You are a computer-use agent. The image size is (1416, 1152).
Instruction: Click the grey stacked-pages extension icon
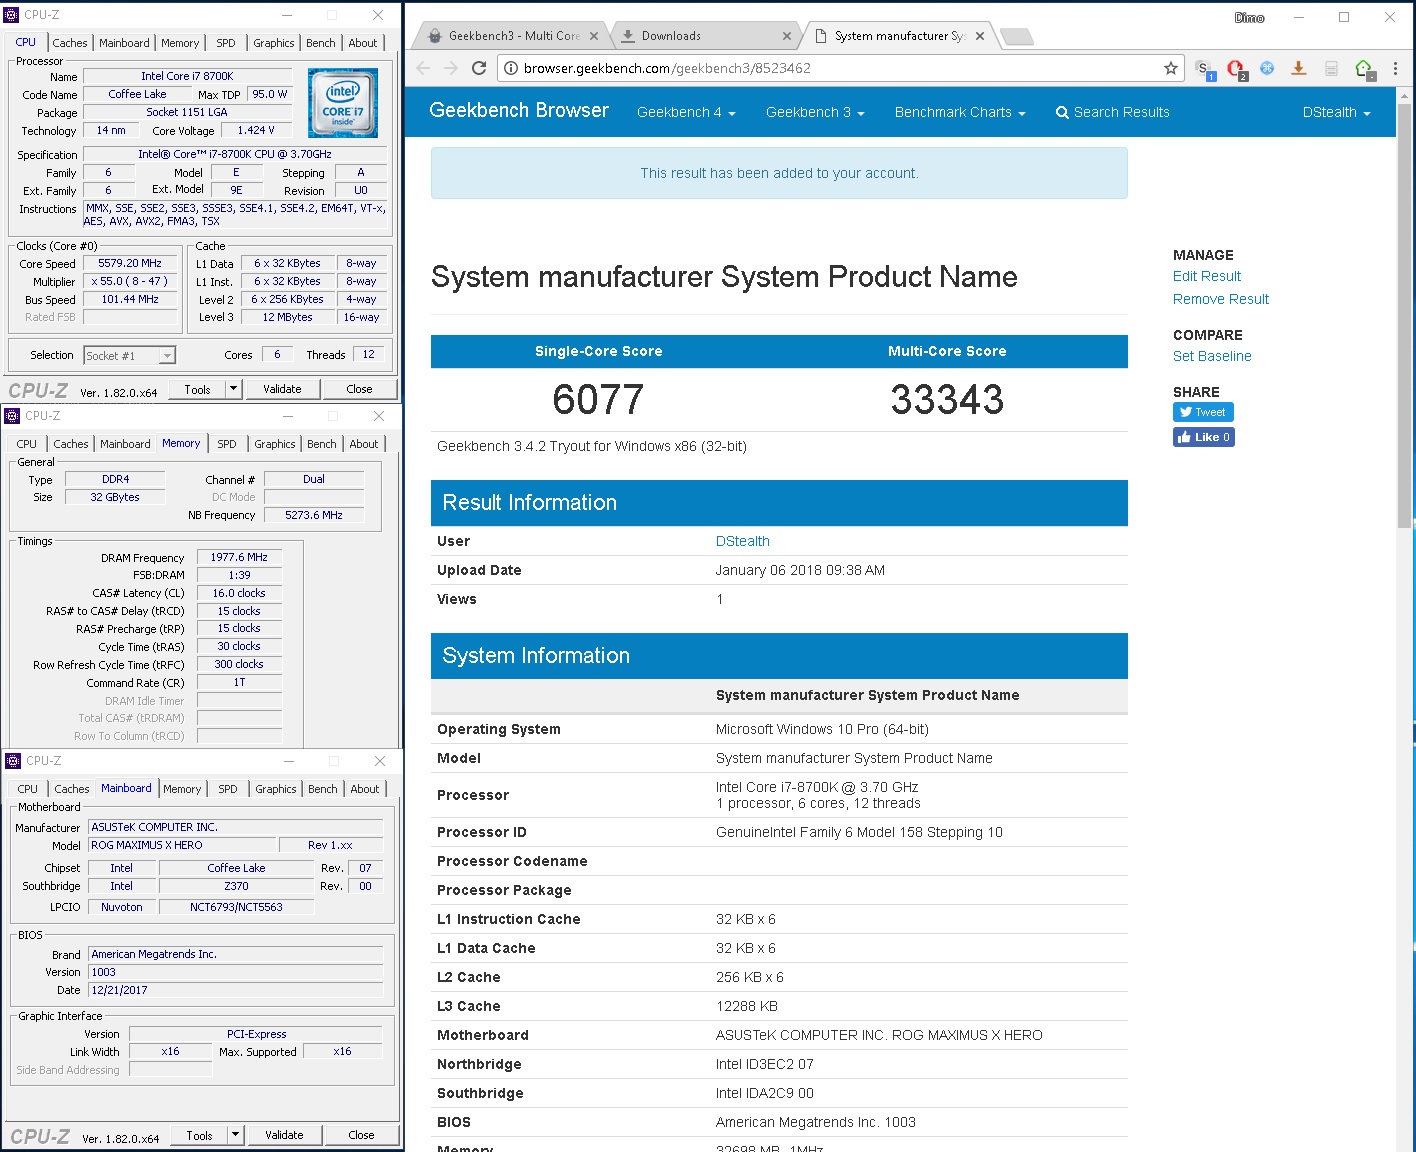pyautogui.click(x=1331, y=68)
